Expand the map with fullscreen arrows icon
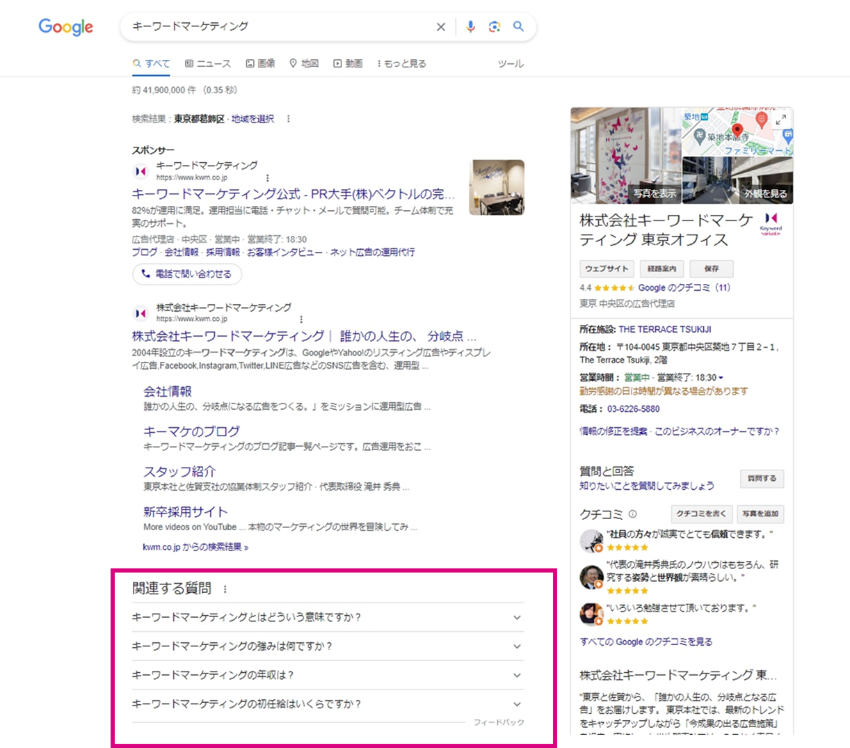Screen dimensions: 850x748 click(x=781, y=120)
